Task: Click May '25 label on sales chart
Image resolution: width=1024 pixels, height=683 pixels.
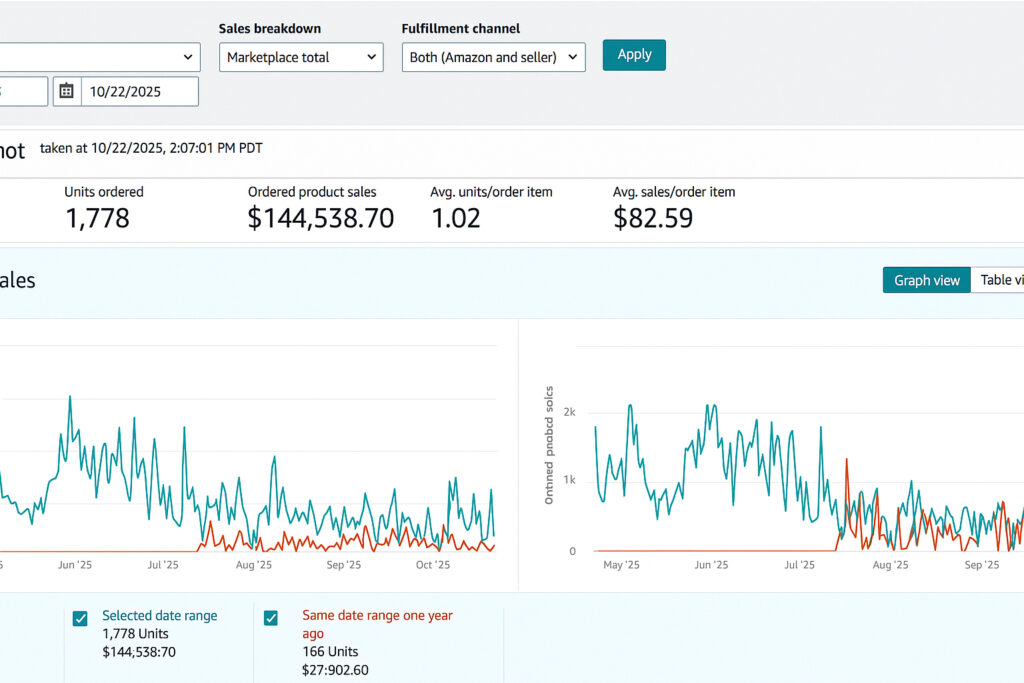Action: coord(621,565)
